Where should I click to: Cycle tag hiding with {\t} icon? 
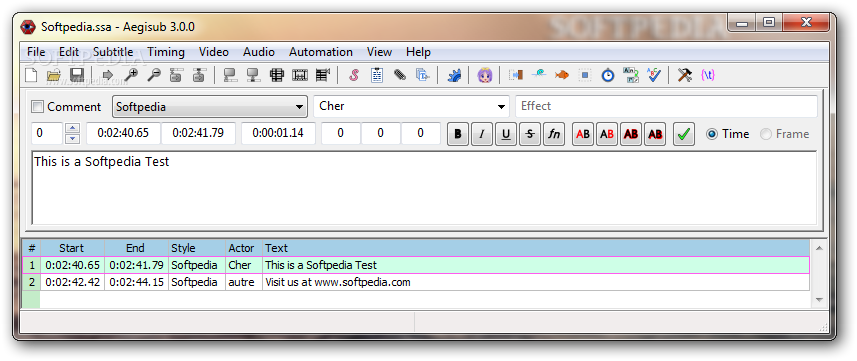tap(708, 75)
